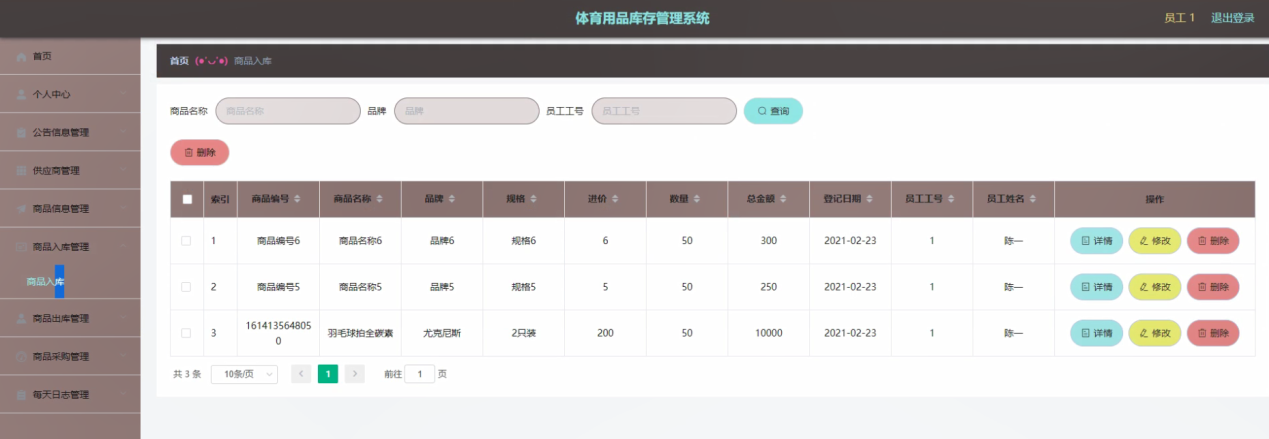The width and height of the screenshot is (1269, 439).
Task: Click the cell 2只装
Action: tap(524, 333)
